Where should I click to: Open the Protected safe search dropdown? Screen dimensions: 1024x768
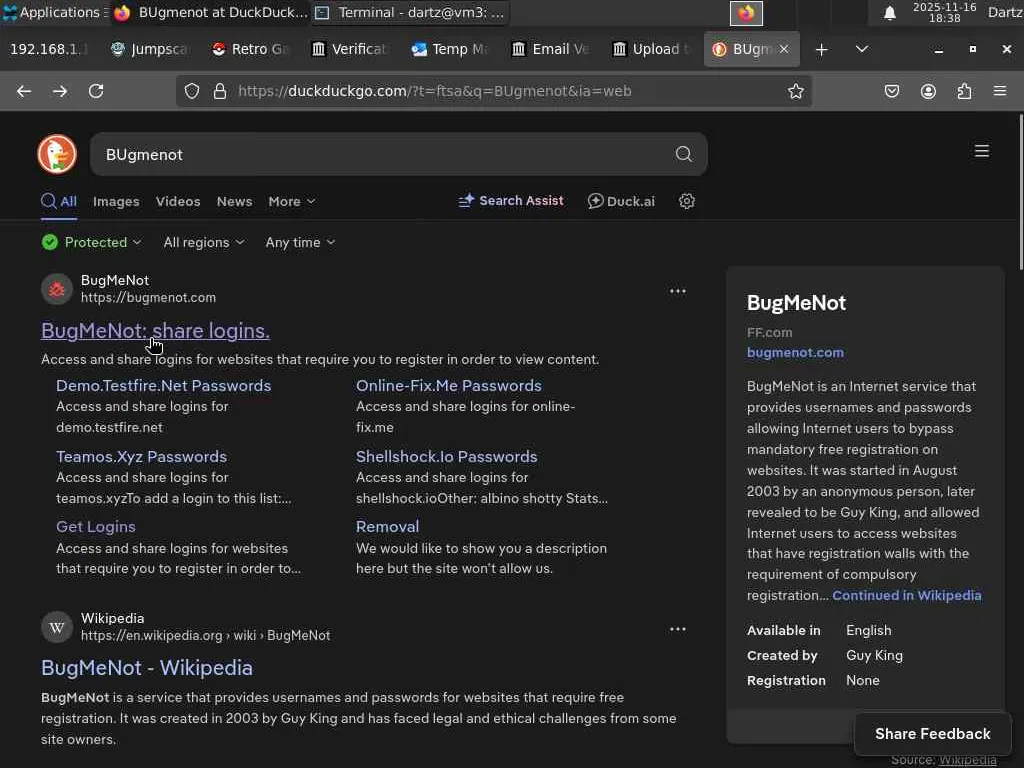(92, 242)
